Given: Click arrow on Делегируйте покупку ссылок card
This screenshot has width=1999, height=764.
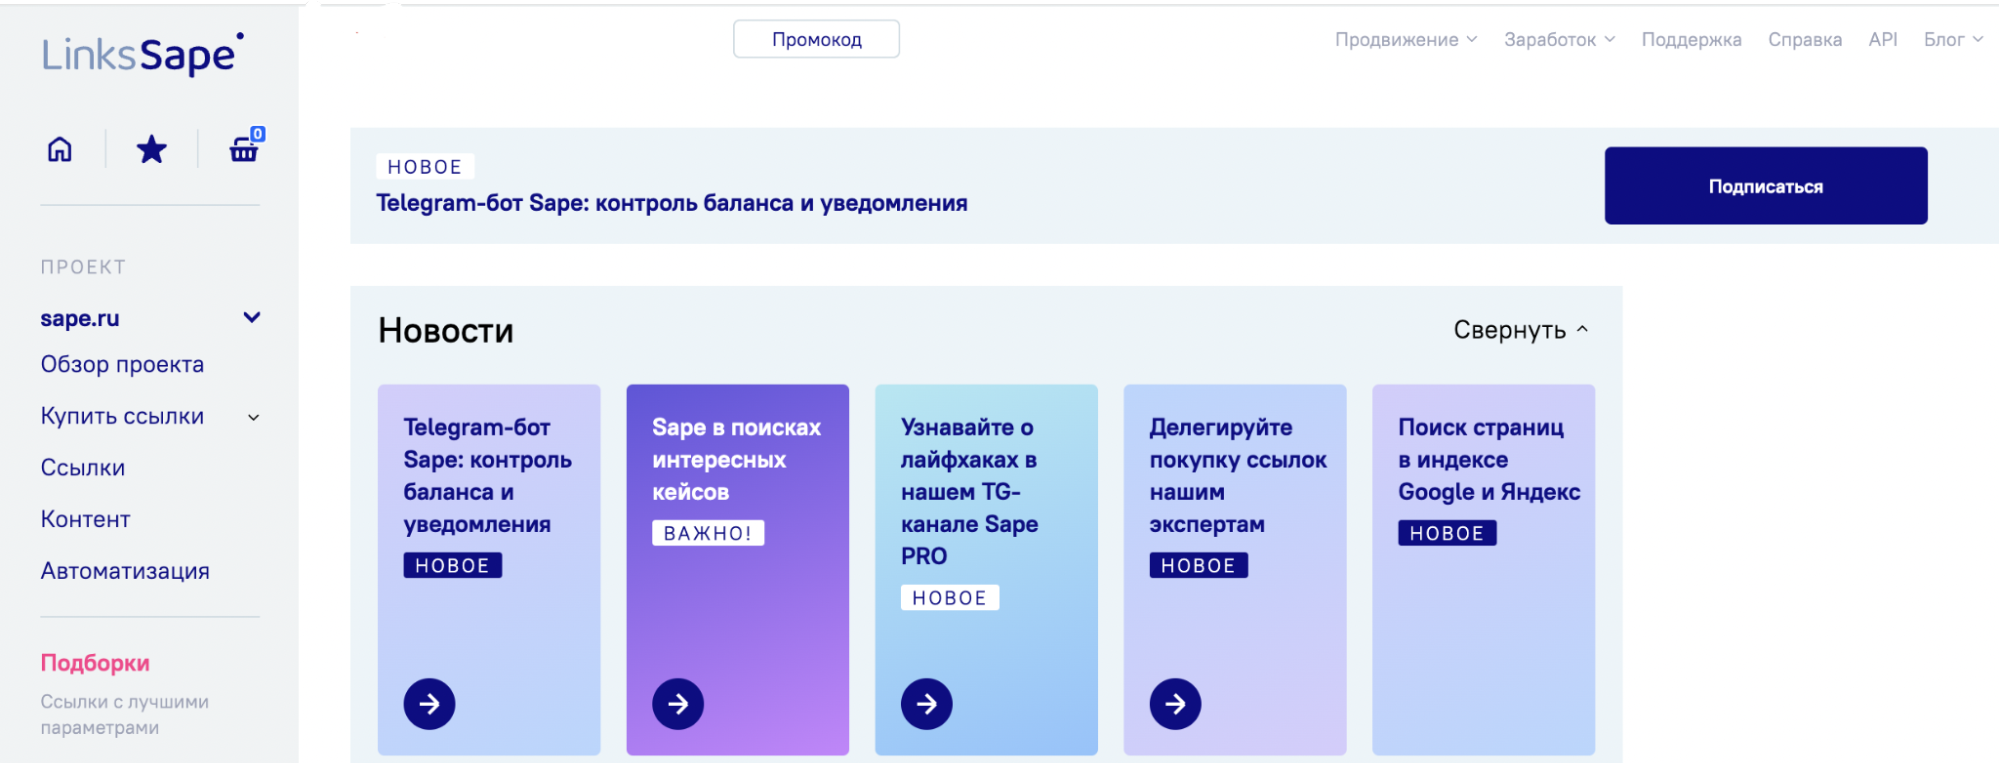Looking at the screenshot, I should (x=1175, y=704).
